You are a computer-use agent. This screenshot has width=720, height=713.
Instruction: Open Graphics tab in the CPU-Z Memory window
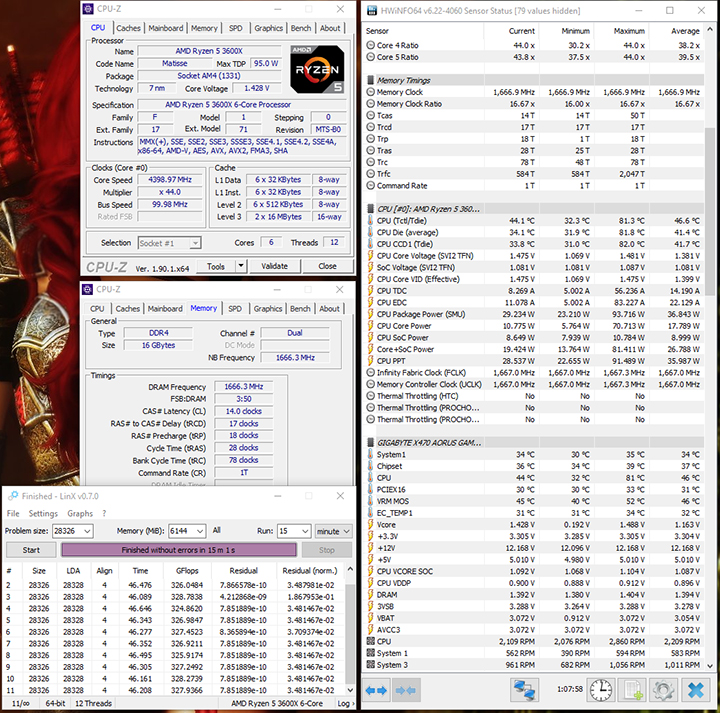coord(268,309)
